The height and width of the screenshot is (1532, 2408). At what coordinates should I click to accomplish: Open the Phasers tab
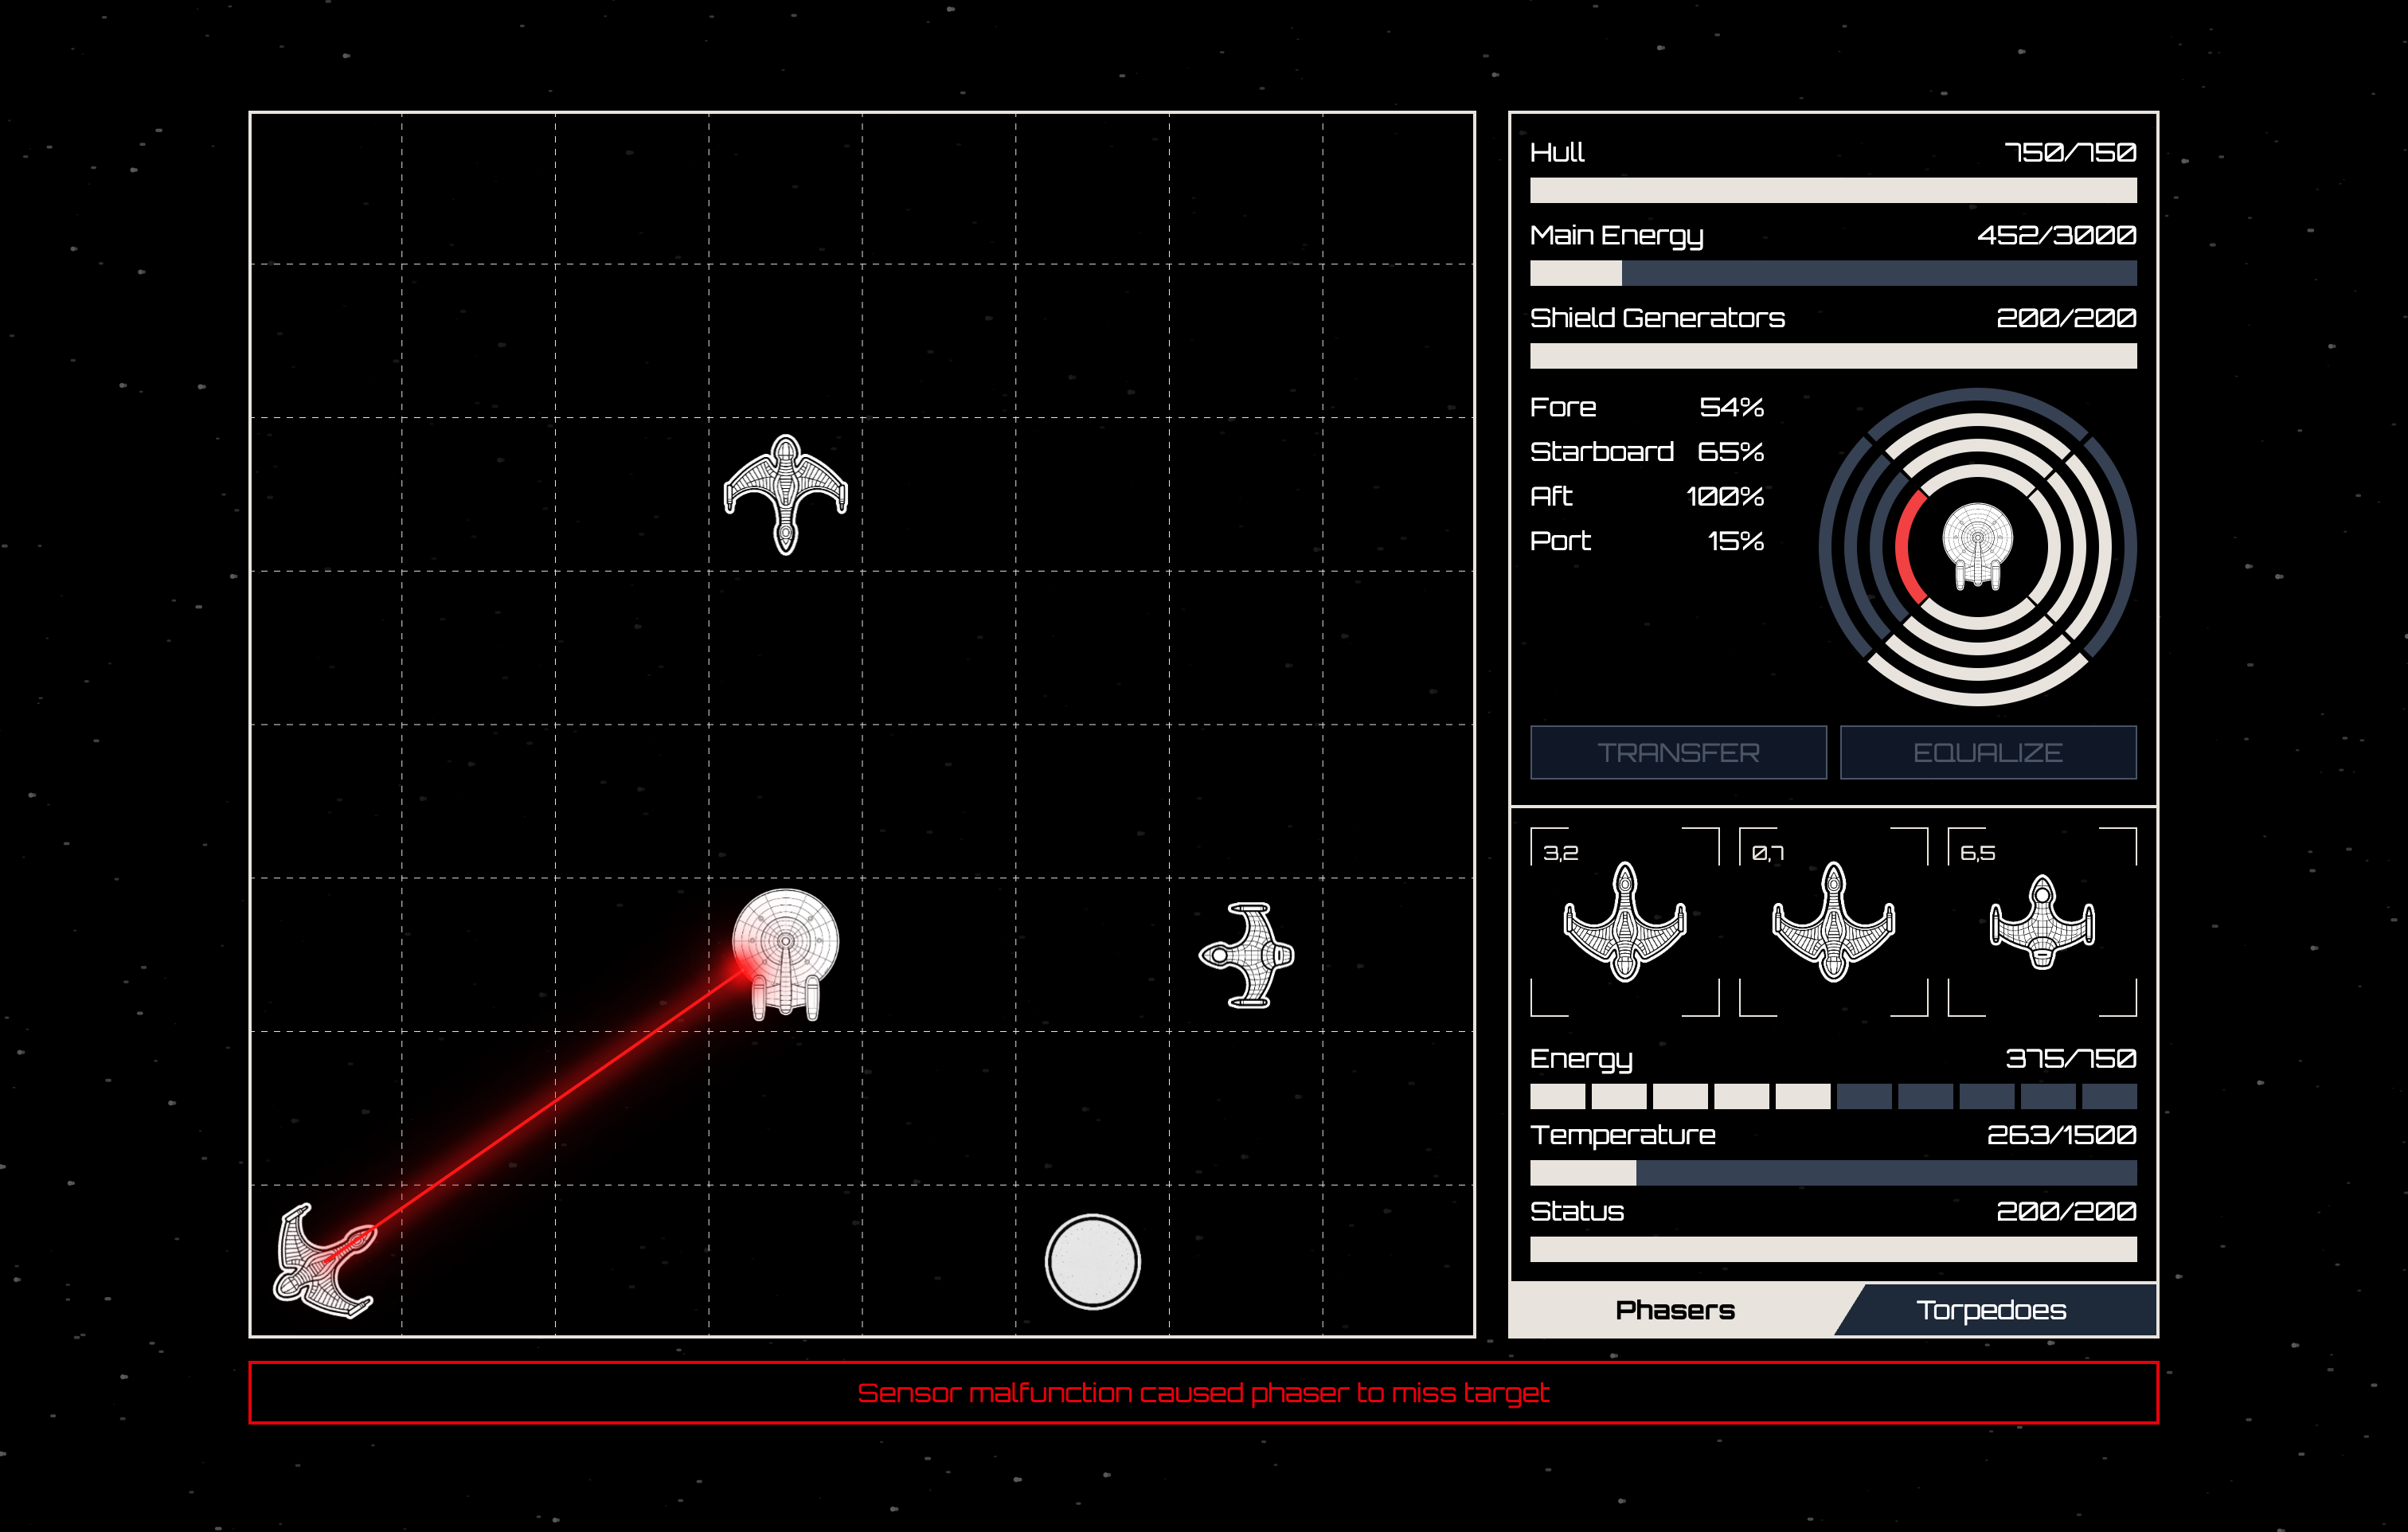[1674, 1310]
